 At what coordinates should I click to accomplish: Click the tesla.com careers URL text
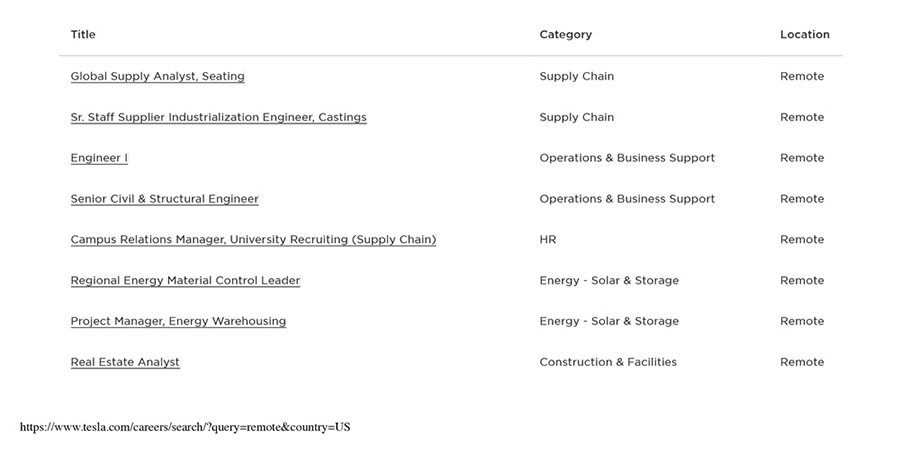click(185, 427)
